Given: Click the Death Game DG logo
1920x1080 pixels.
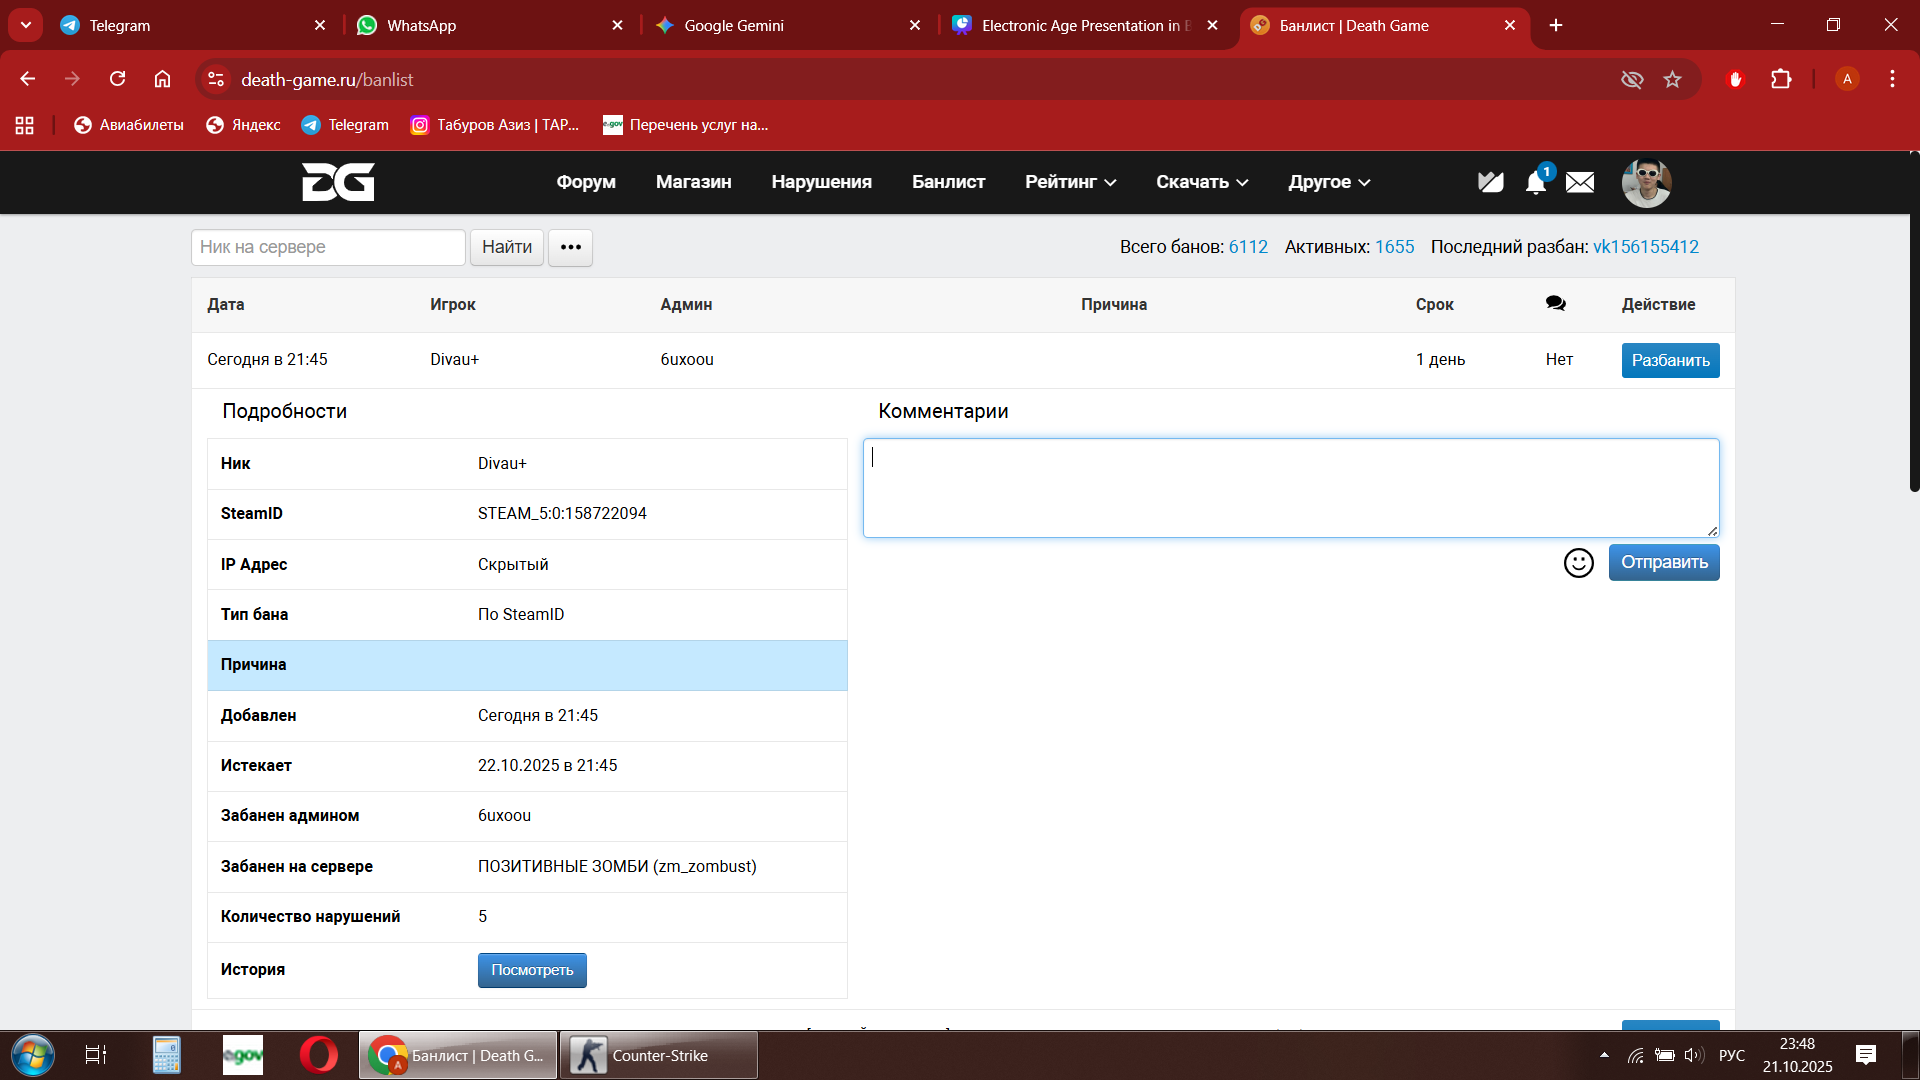Looking at the screenshot, I should coord(338,182).
